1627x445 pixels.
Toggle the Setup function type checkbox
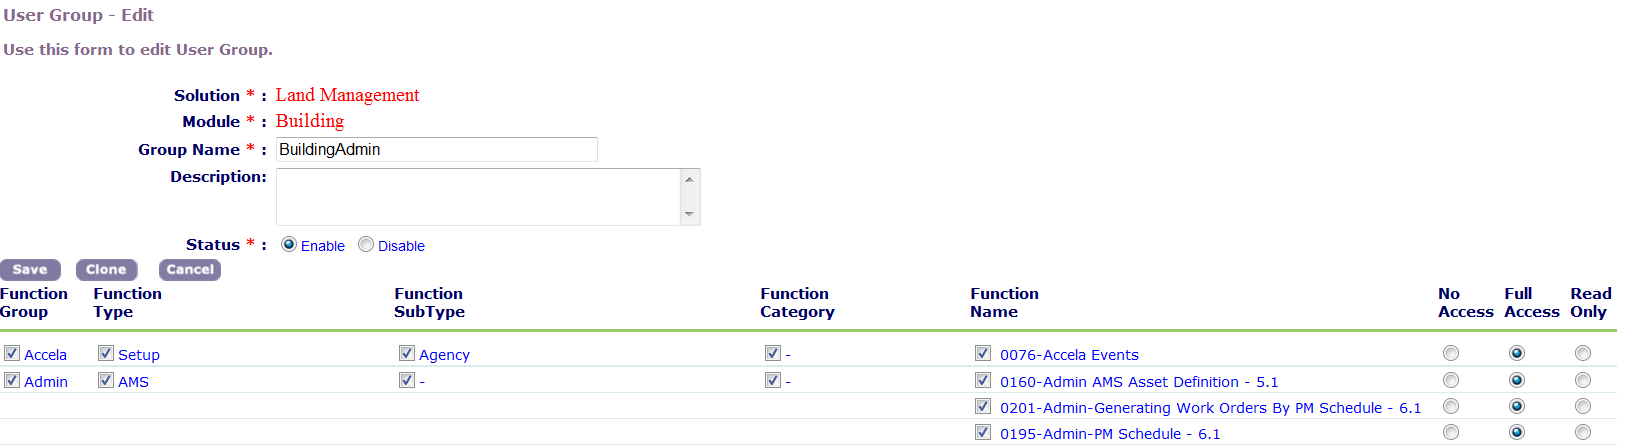pos(106,354)
